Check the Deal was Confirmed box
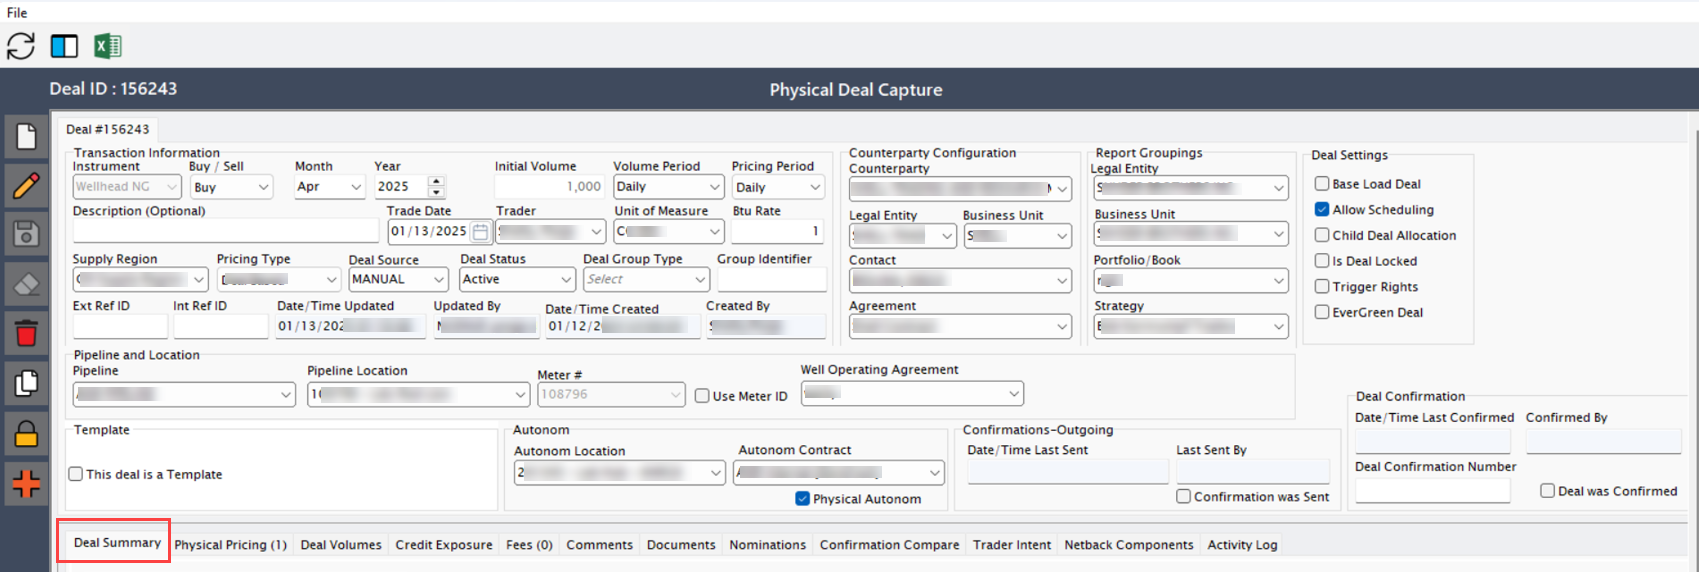Viewport: 1699px width, 572px height. [x=1547, y=491]
